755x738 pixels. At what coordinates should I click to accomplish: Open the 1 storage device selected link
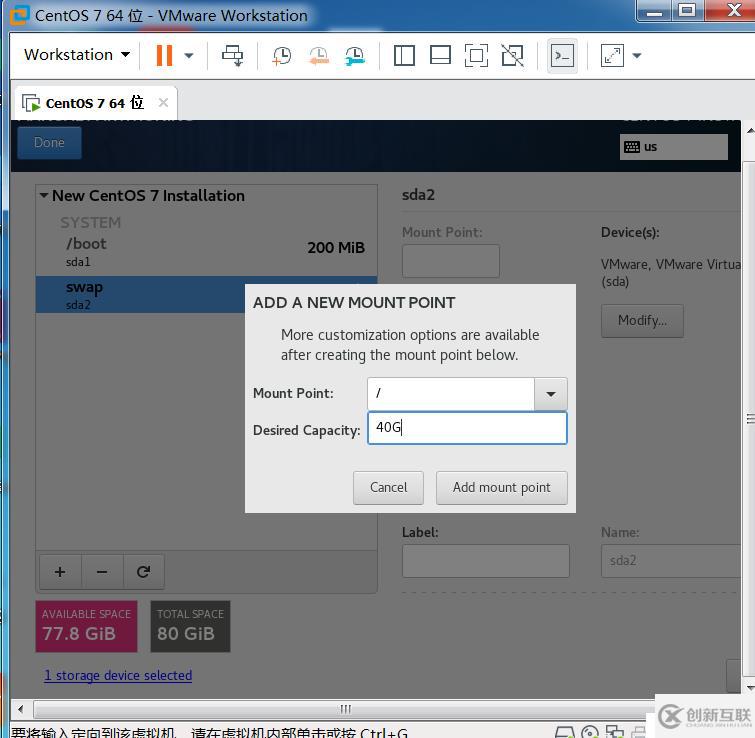coord(118,675)
